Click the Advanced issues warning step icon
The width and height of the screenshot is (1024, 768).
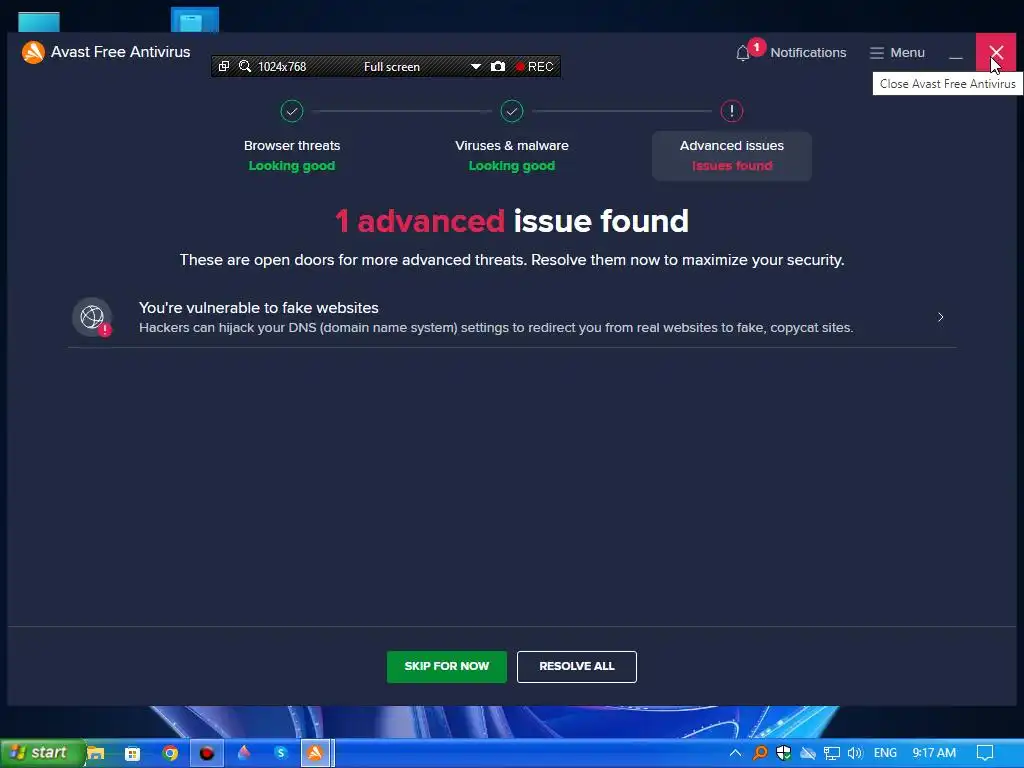[731, 111]
